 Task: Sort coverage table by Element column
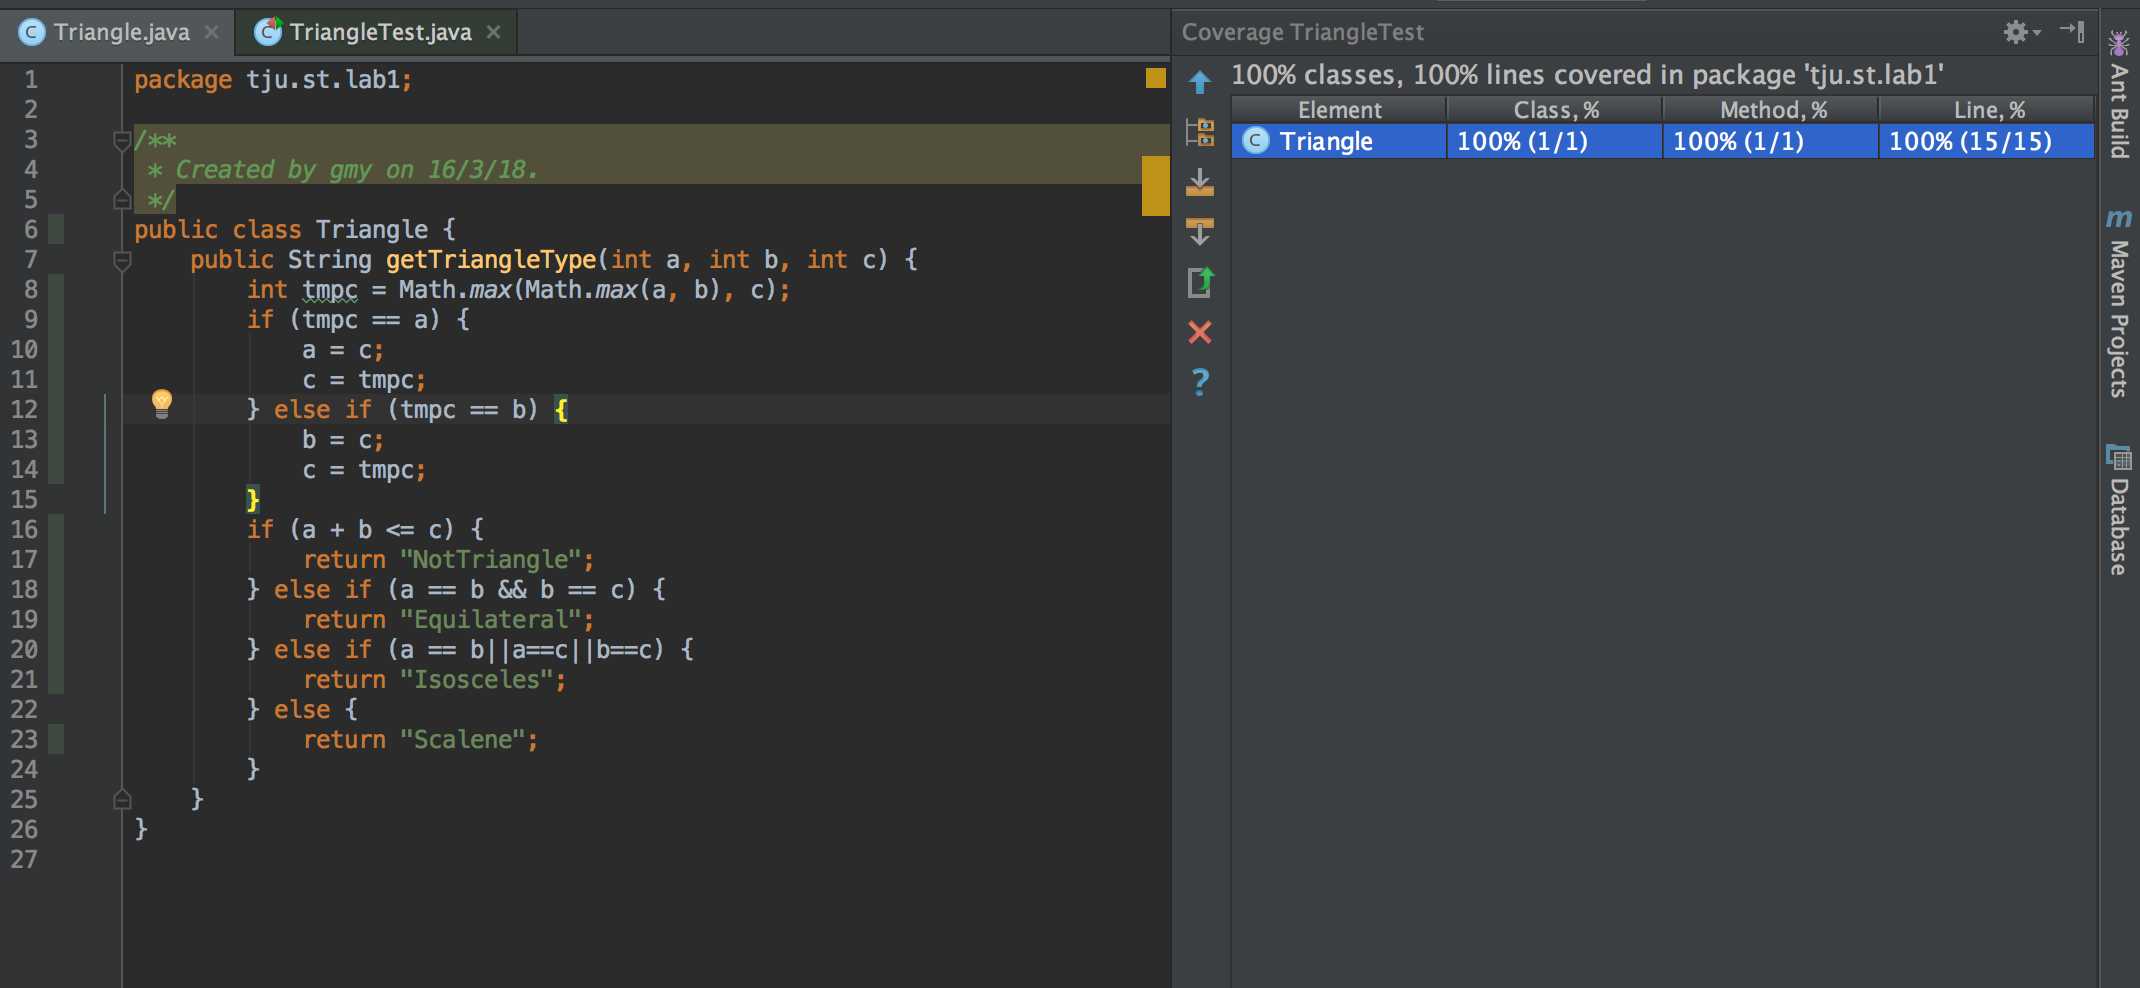coord(1339,110)
